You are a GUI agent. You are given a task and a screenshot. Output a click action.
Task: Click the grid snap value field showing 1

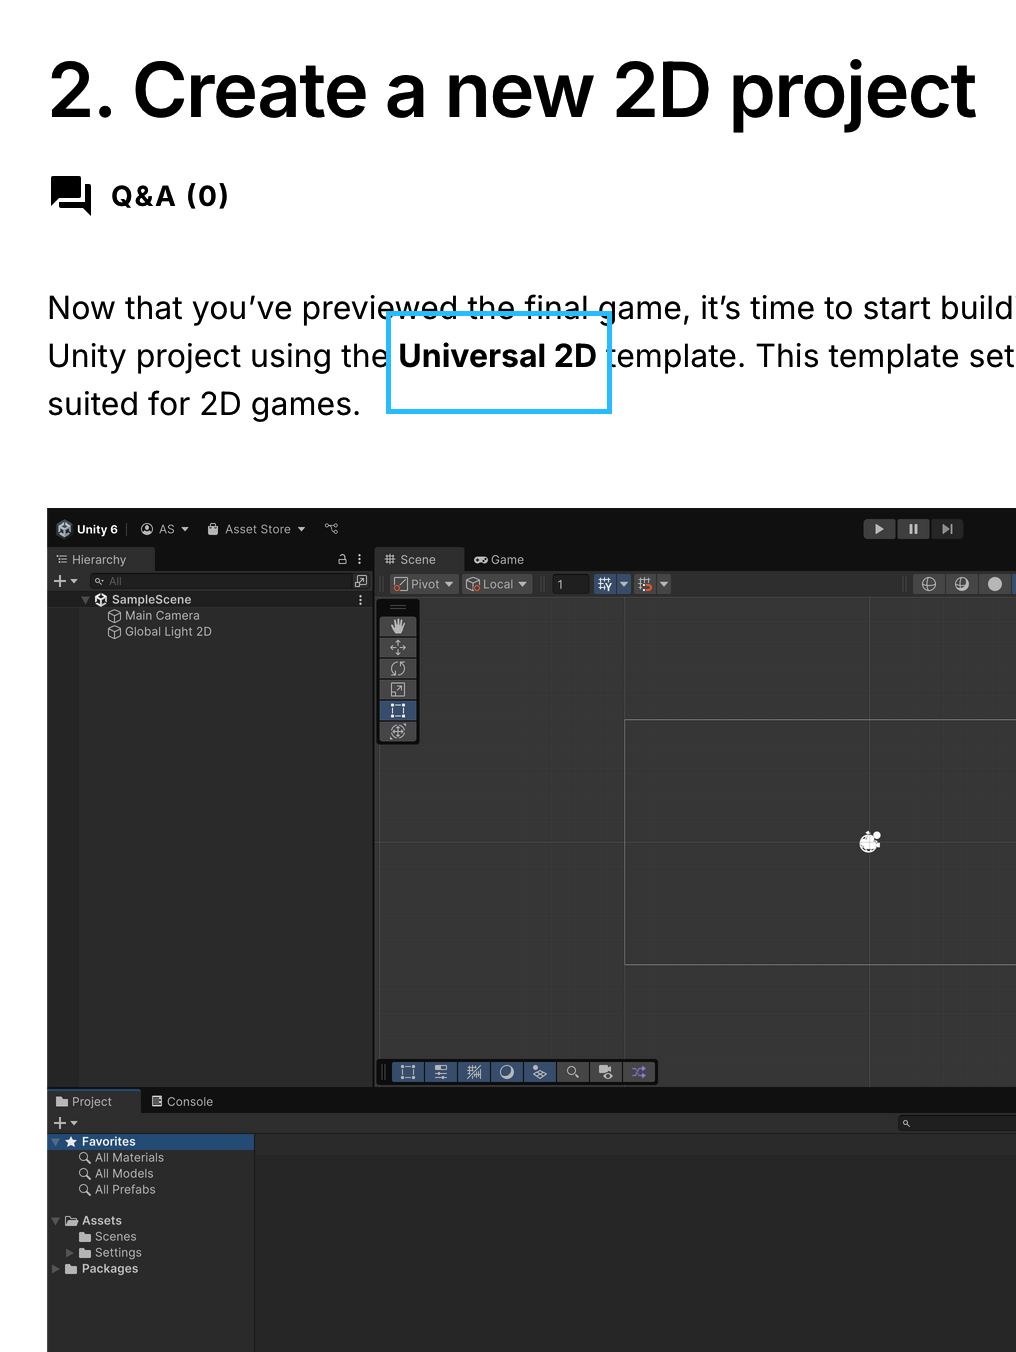(x=570, y=584)
